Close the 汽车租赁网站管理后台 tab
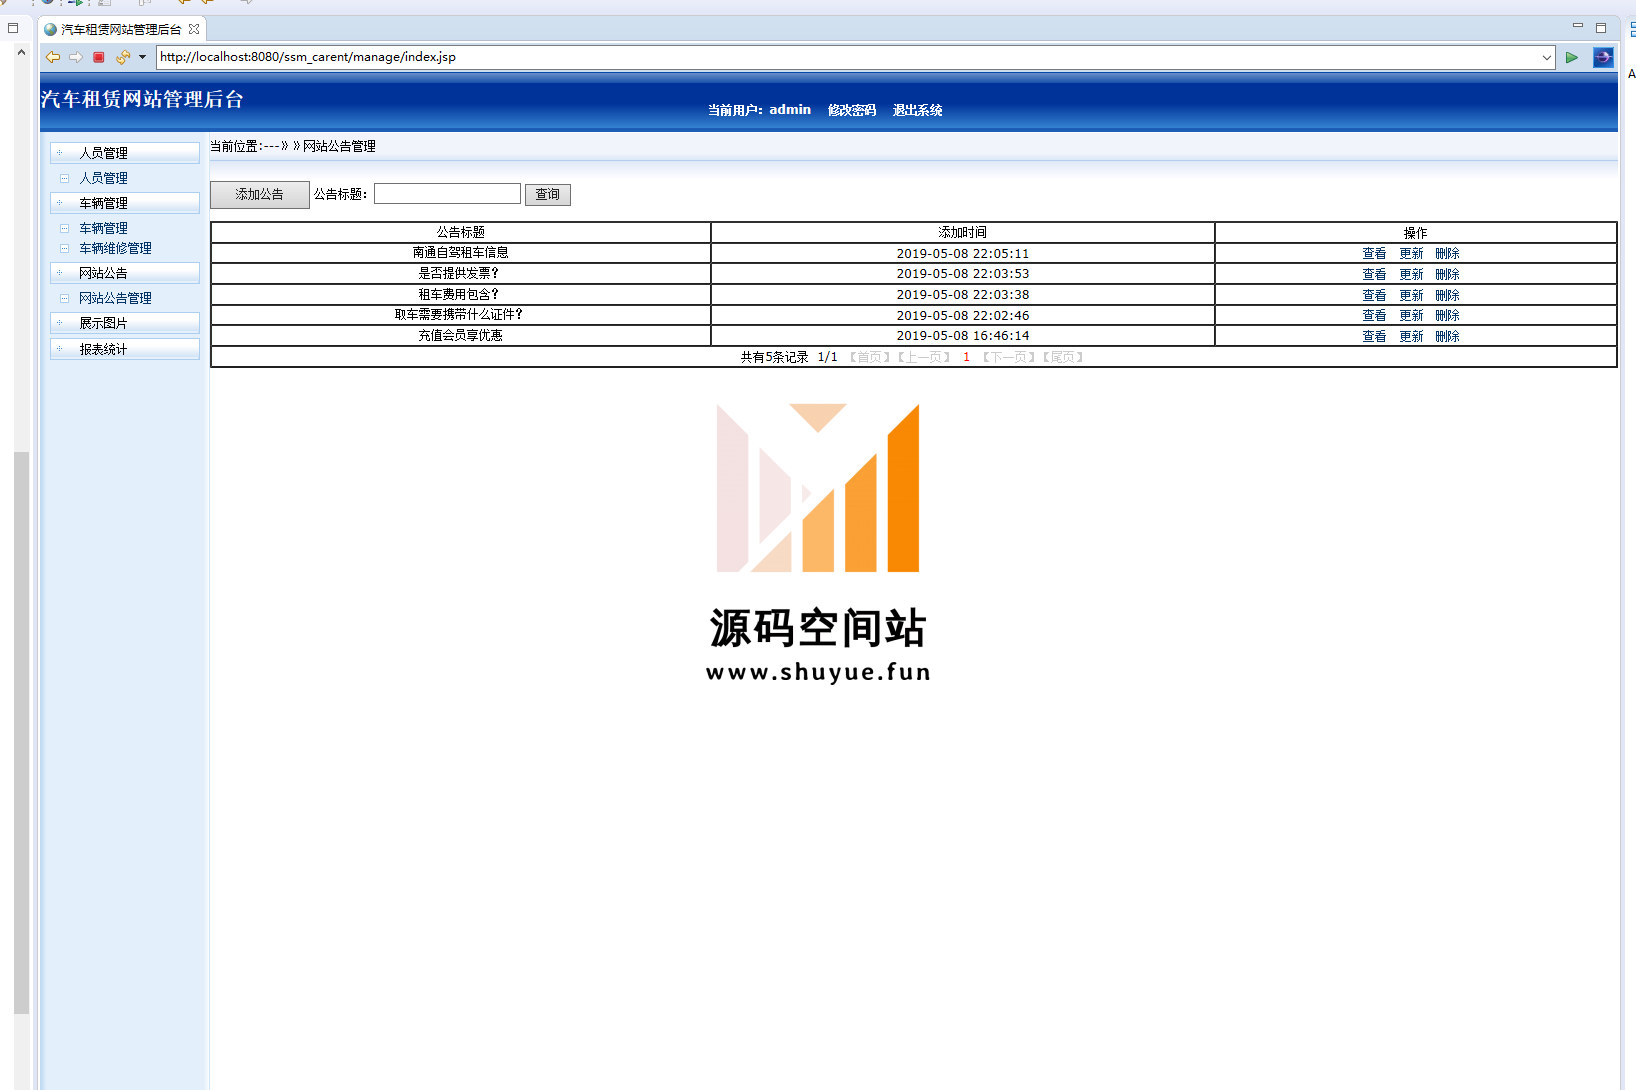 point(194,29)
